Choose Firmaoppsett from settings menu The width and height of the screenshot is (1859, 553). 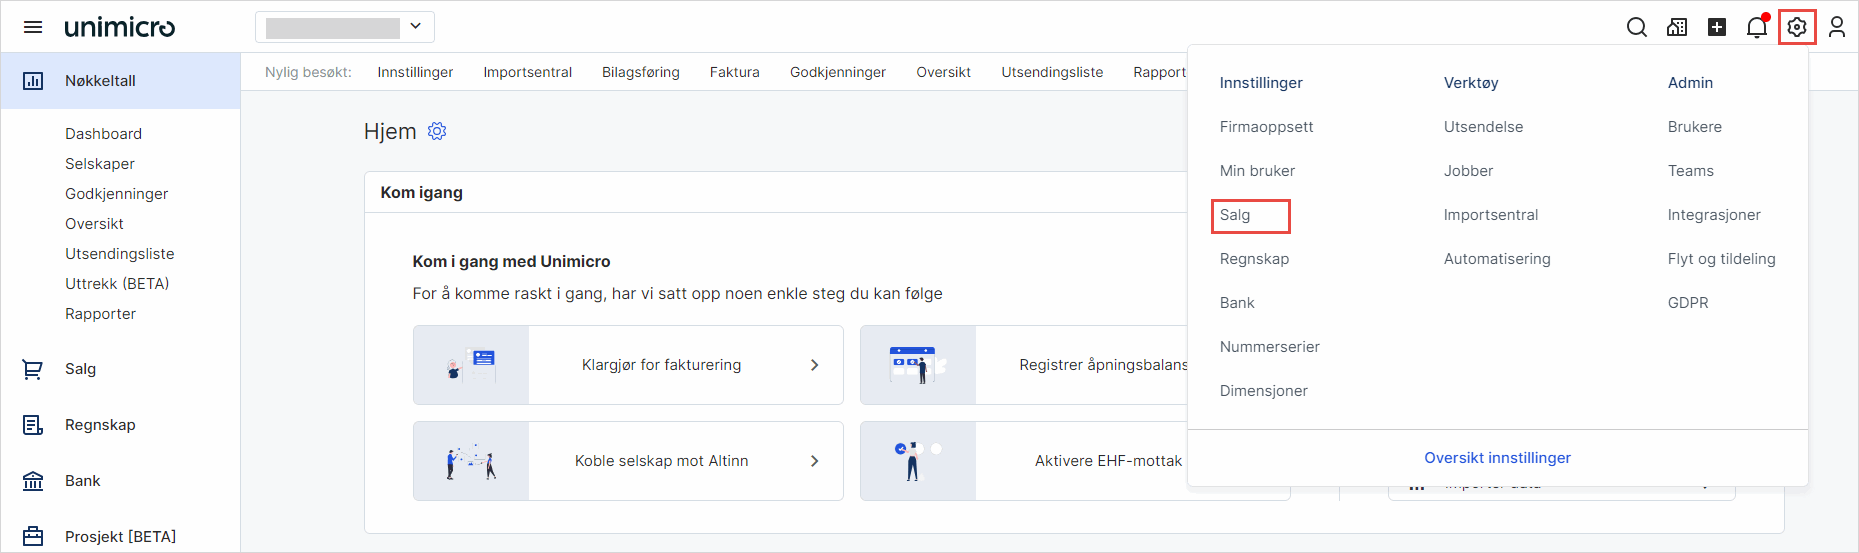click(1266, 127)
